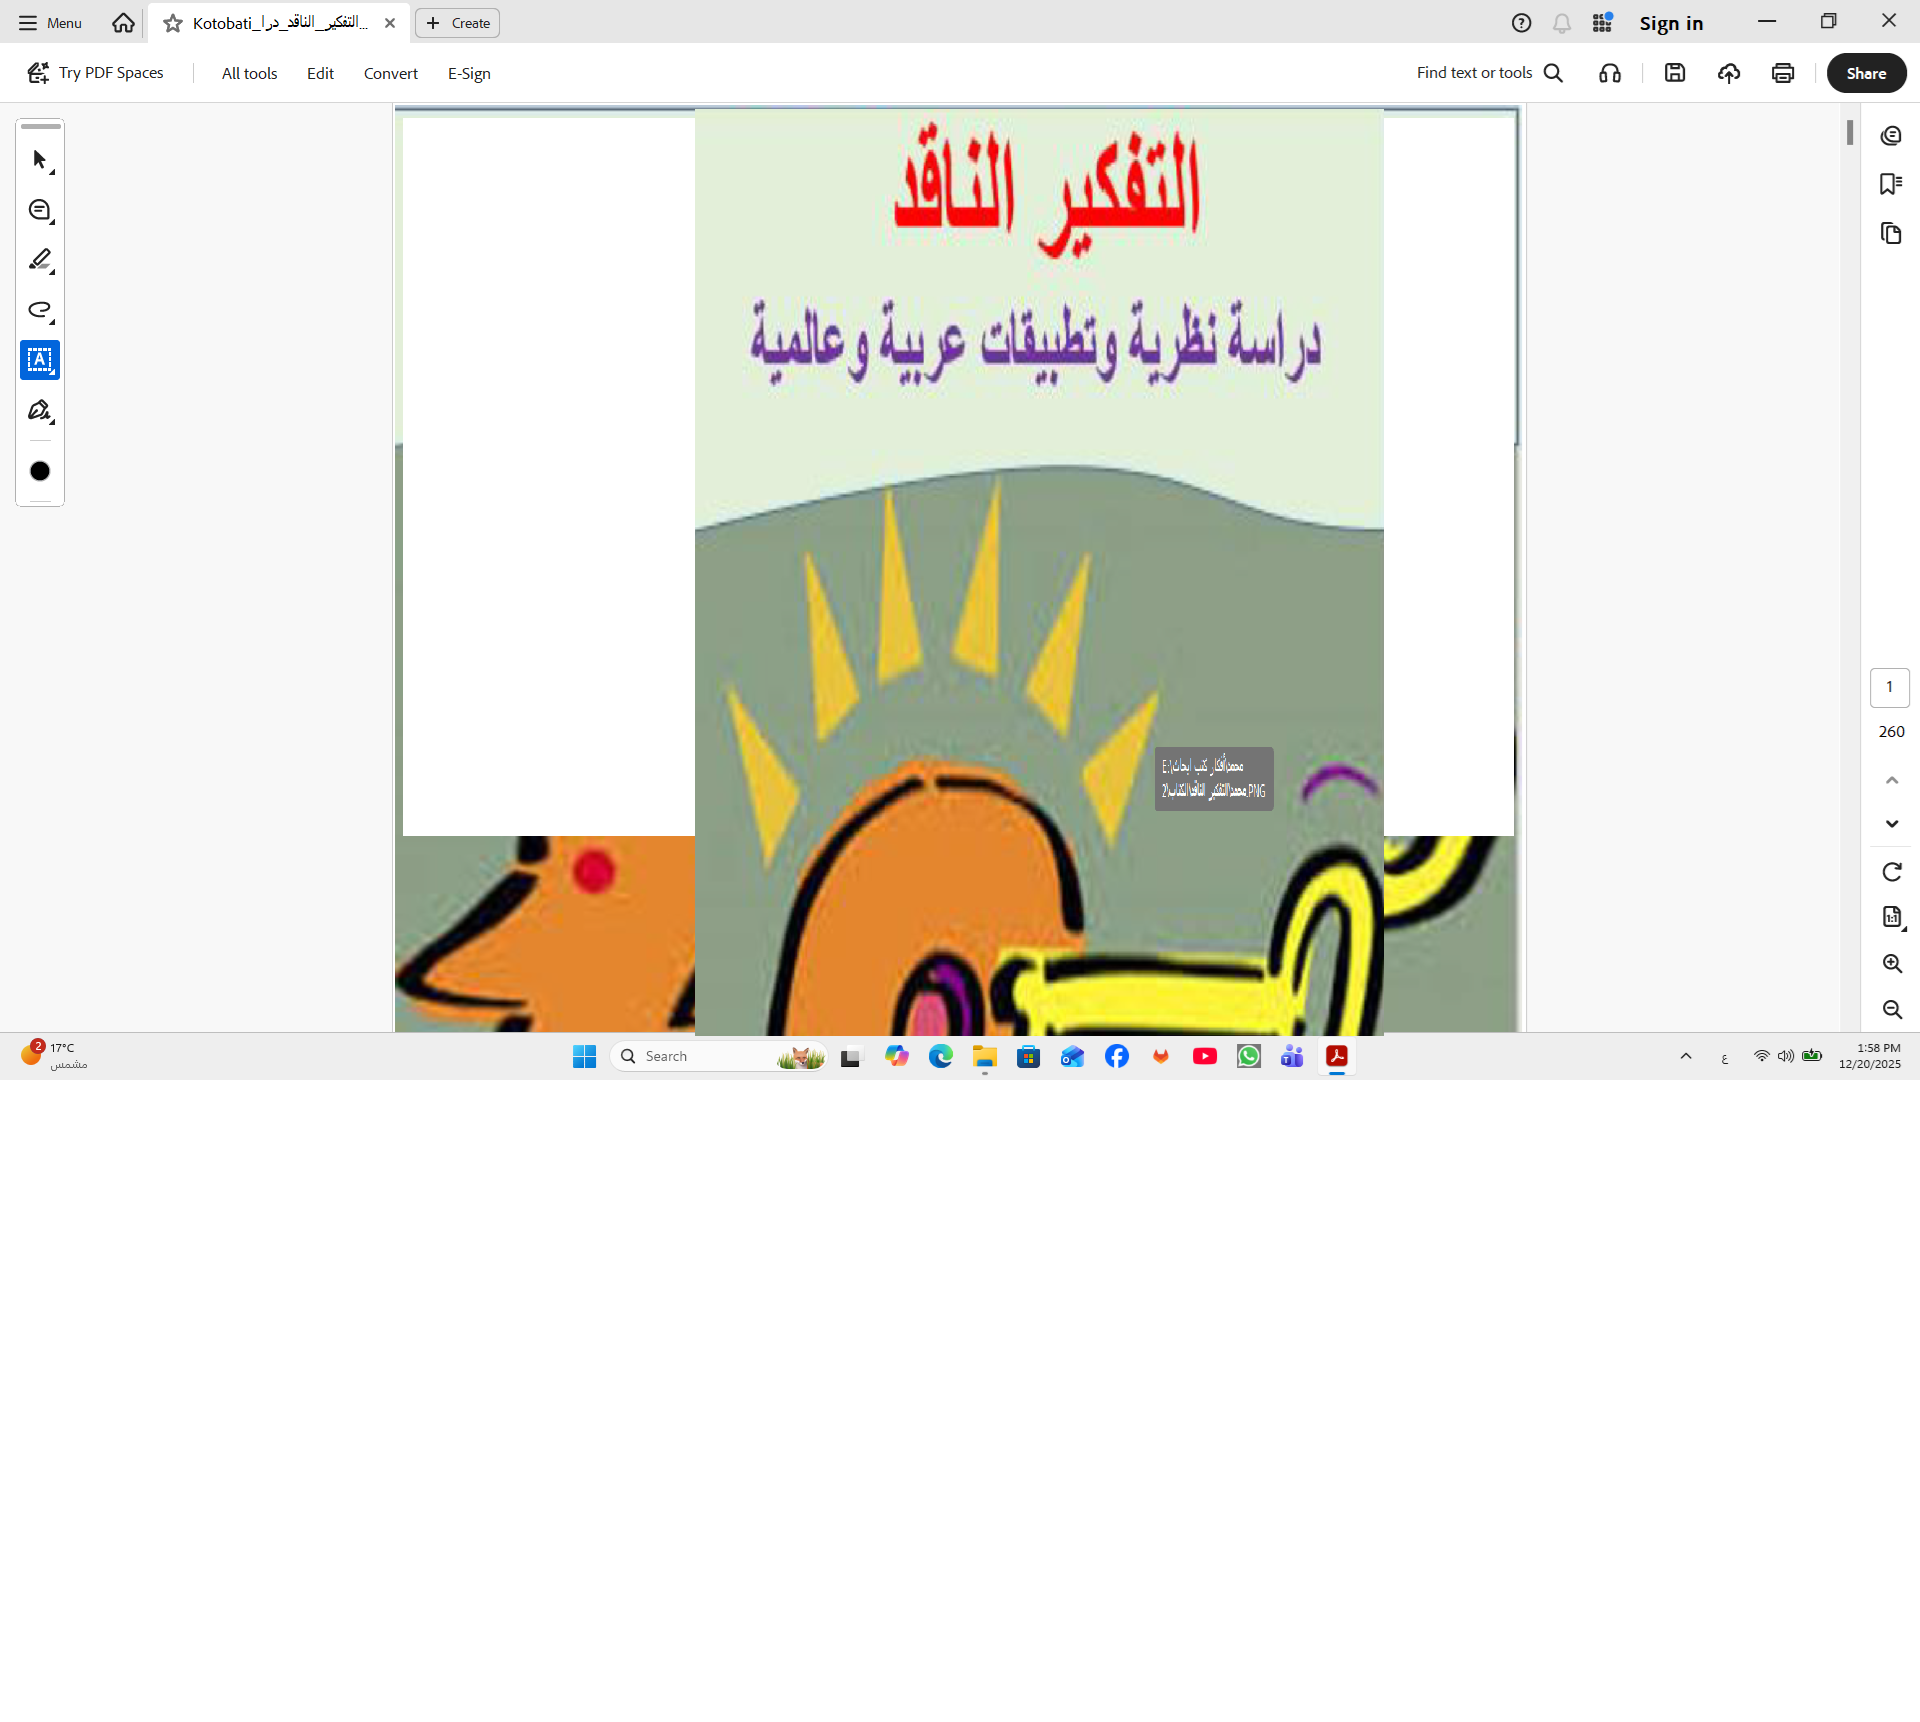This screenshot has width=1920, height=1722.
Task: Open the Windows Start button
Action: pos(585,1056)
